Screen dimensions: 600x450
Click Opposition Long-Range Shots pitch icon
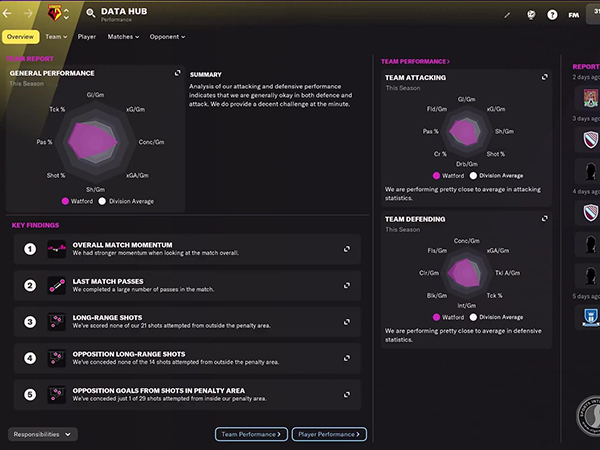coord(57,358)
